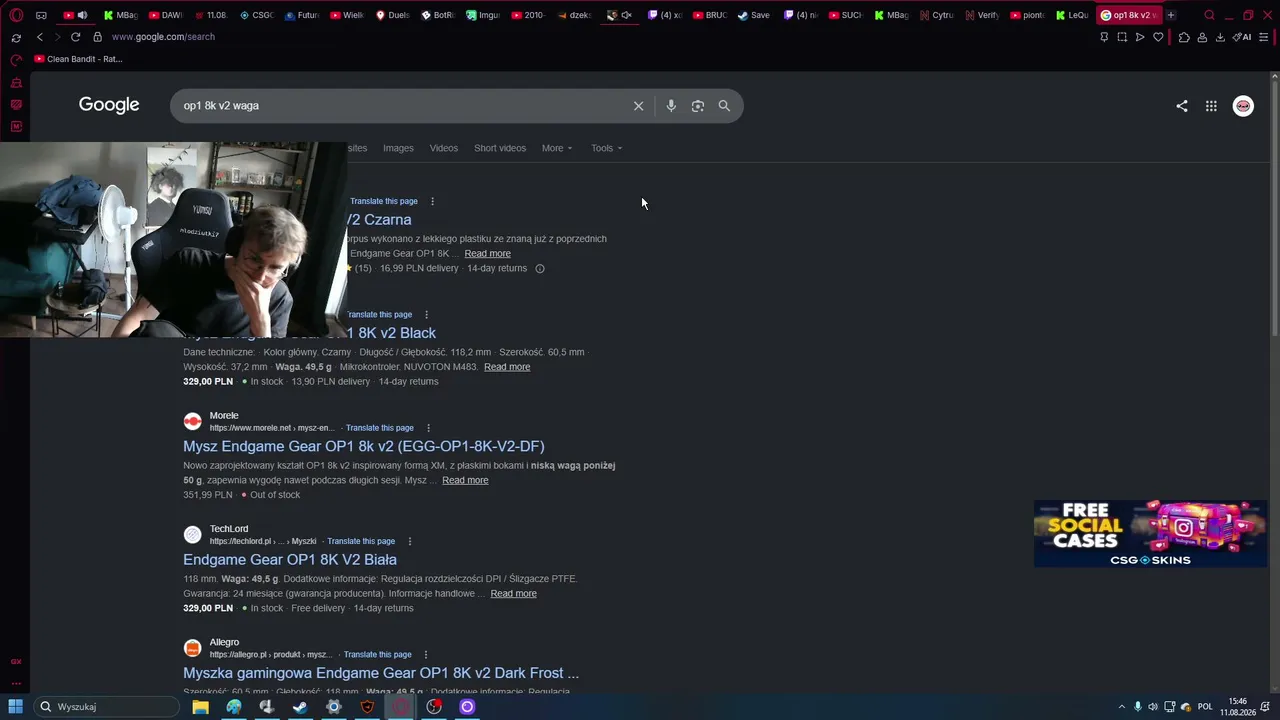Open Opera tab search magnifier

click(x=1209, y=15)
